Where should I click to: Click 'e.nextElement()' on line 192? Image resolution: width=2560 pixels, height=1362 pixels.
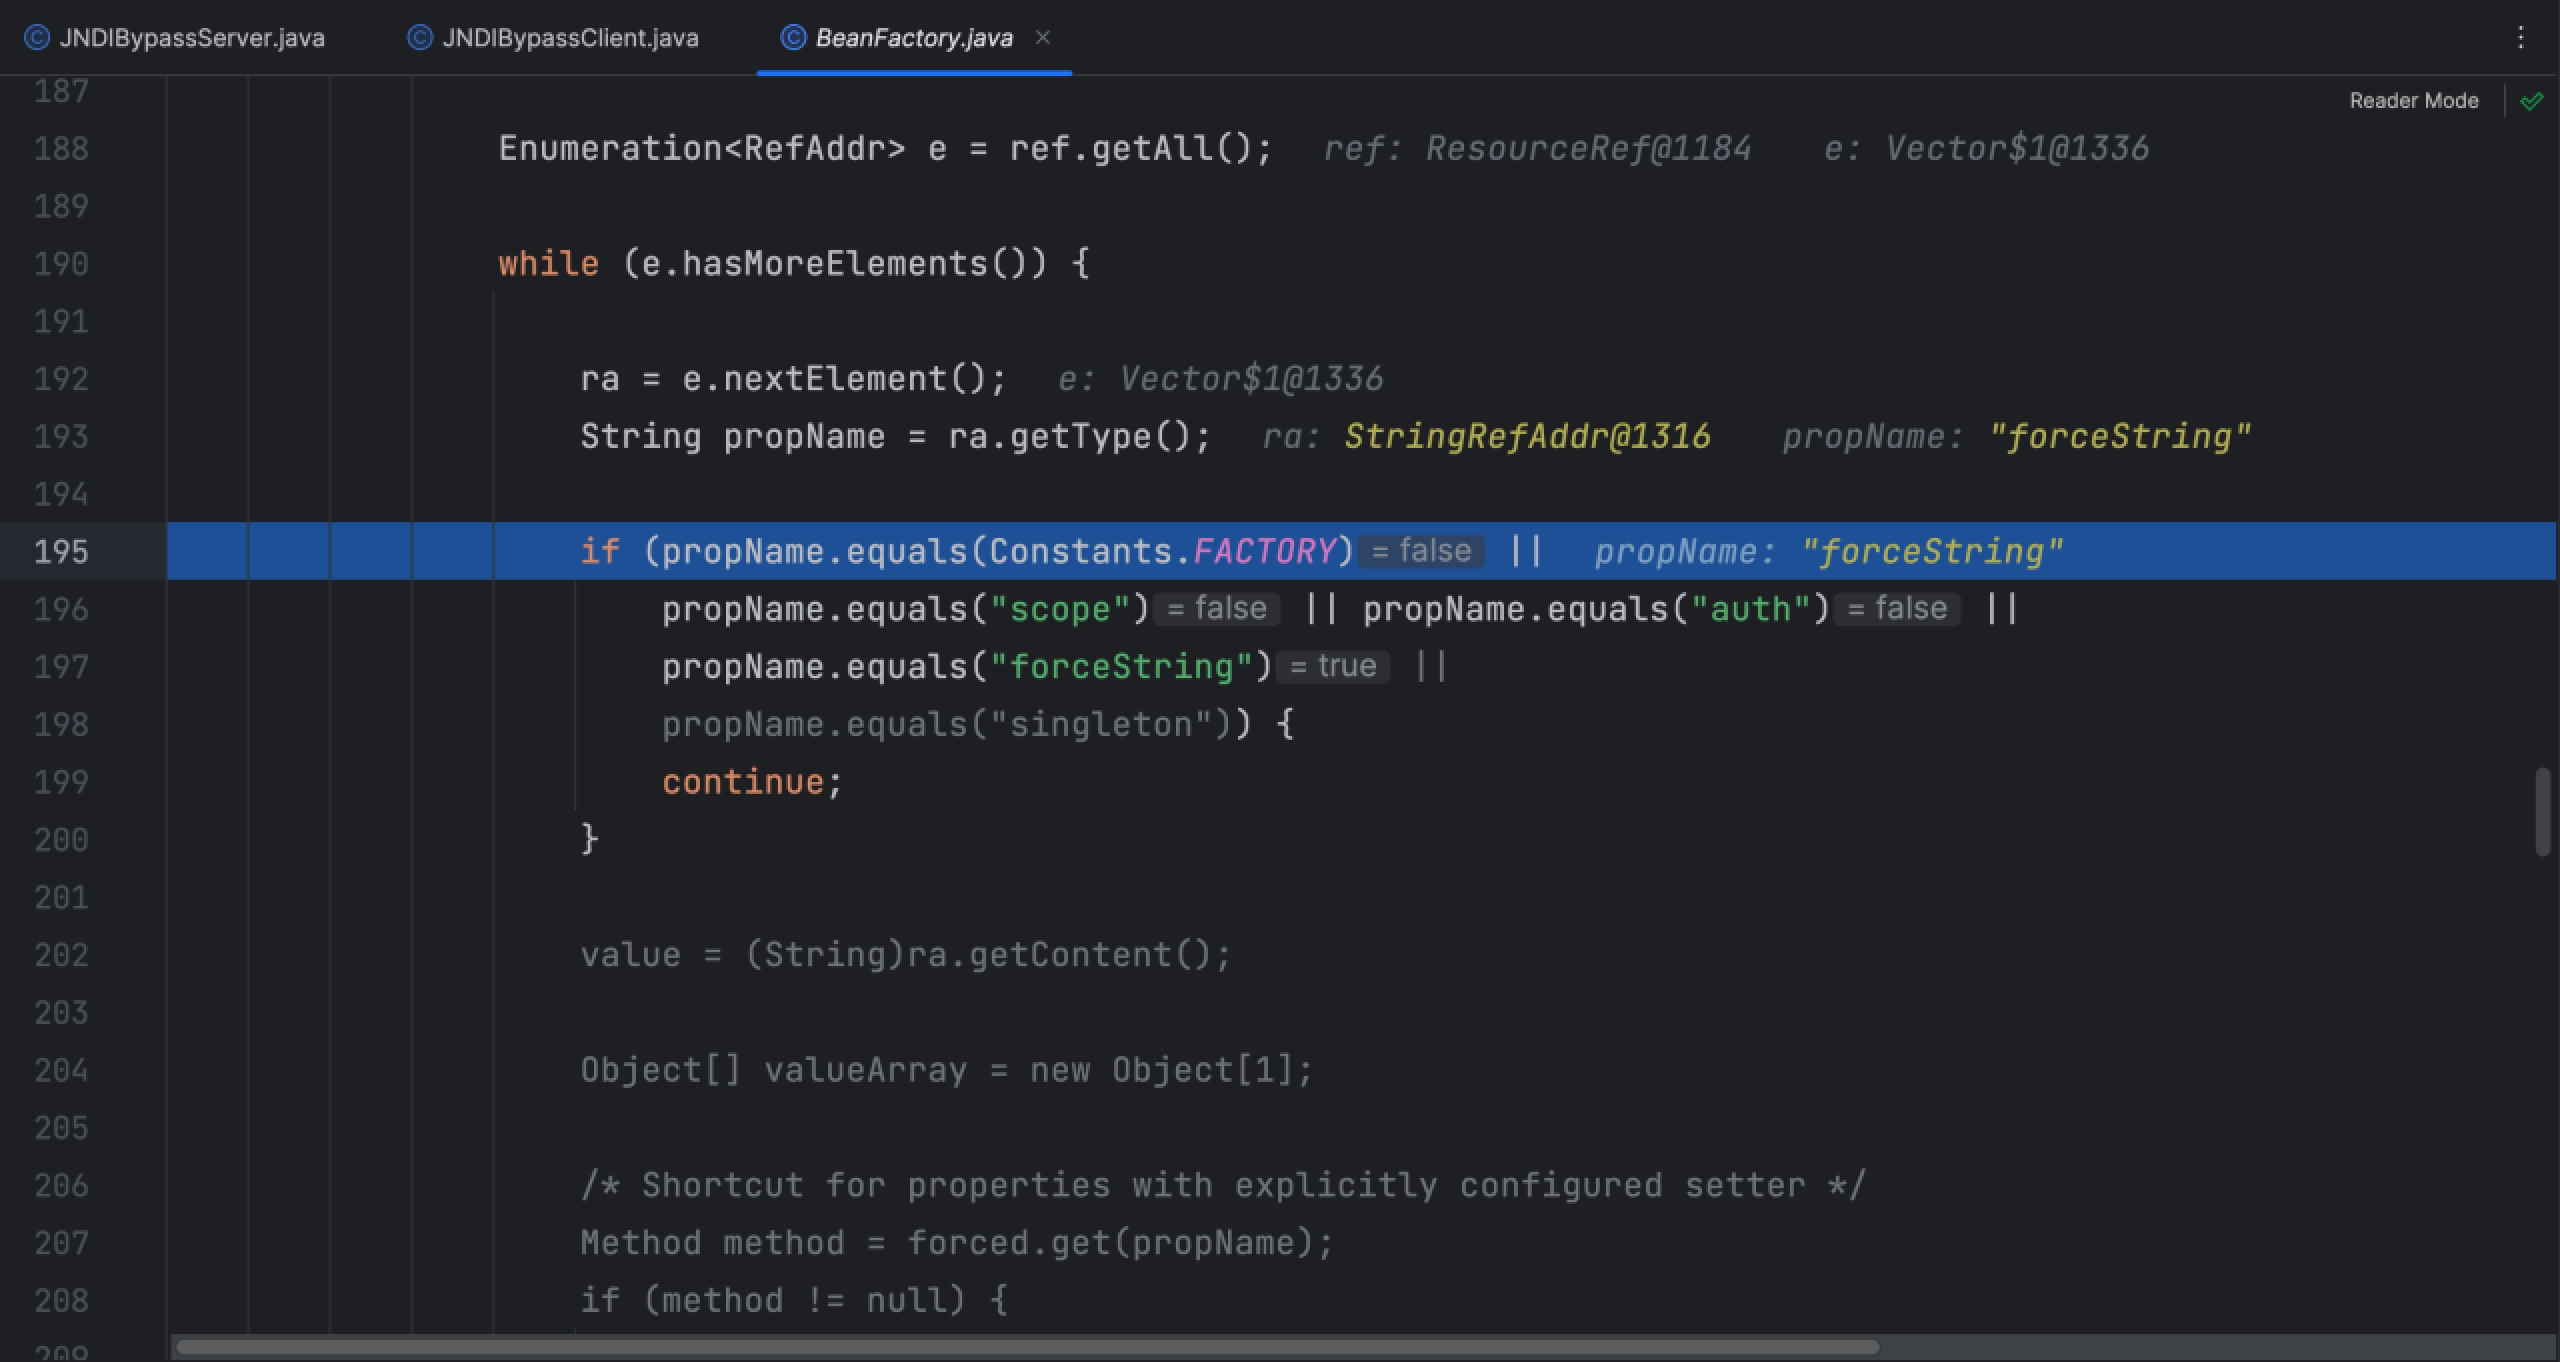point(834,379)
